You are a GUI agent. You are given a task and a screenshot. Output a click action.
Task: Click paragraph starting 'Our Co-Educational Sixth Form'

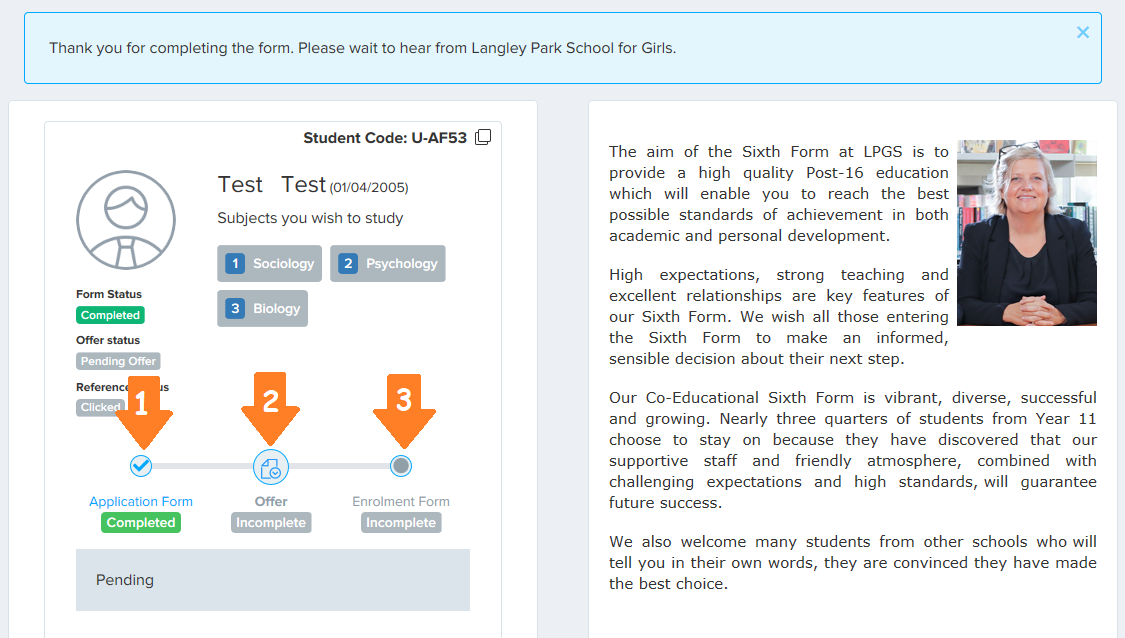click(853, 450)
